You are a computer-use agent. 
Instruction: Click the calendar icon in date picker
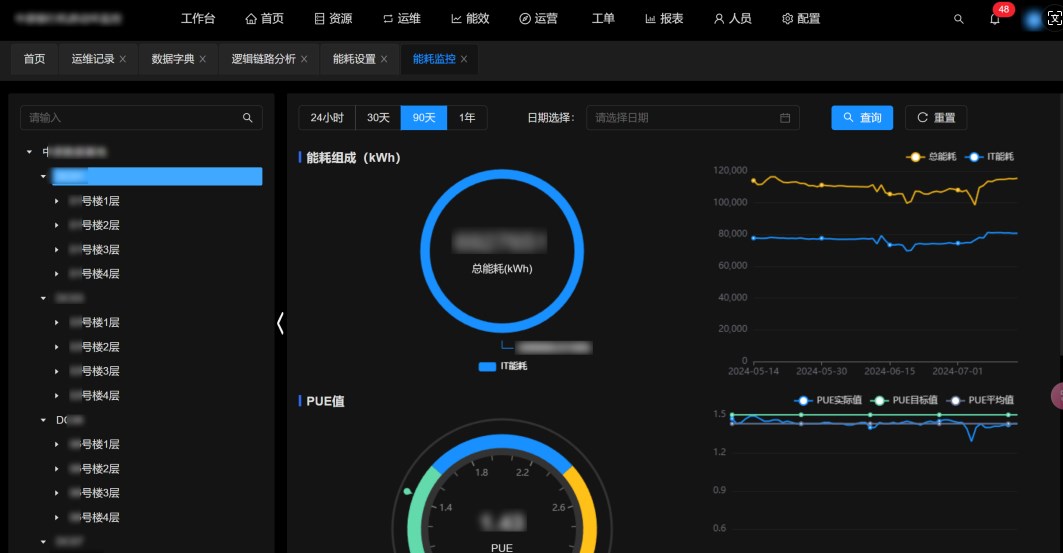[x=785, y=118]
